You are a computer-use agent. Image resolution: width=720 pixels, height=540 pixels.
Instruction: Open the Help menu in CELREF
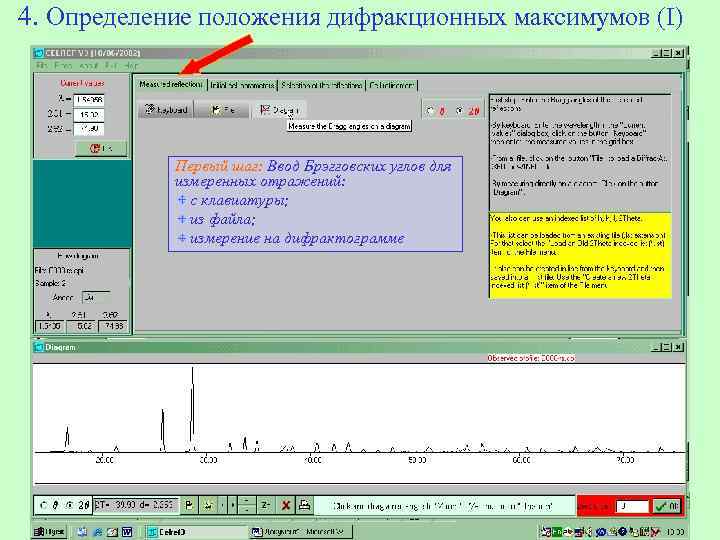click(x=131, y=66)
